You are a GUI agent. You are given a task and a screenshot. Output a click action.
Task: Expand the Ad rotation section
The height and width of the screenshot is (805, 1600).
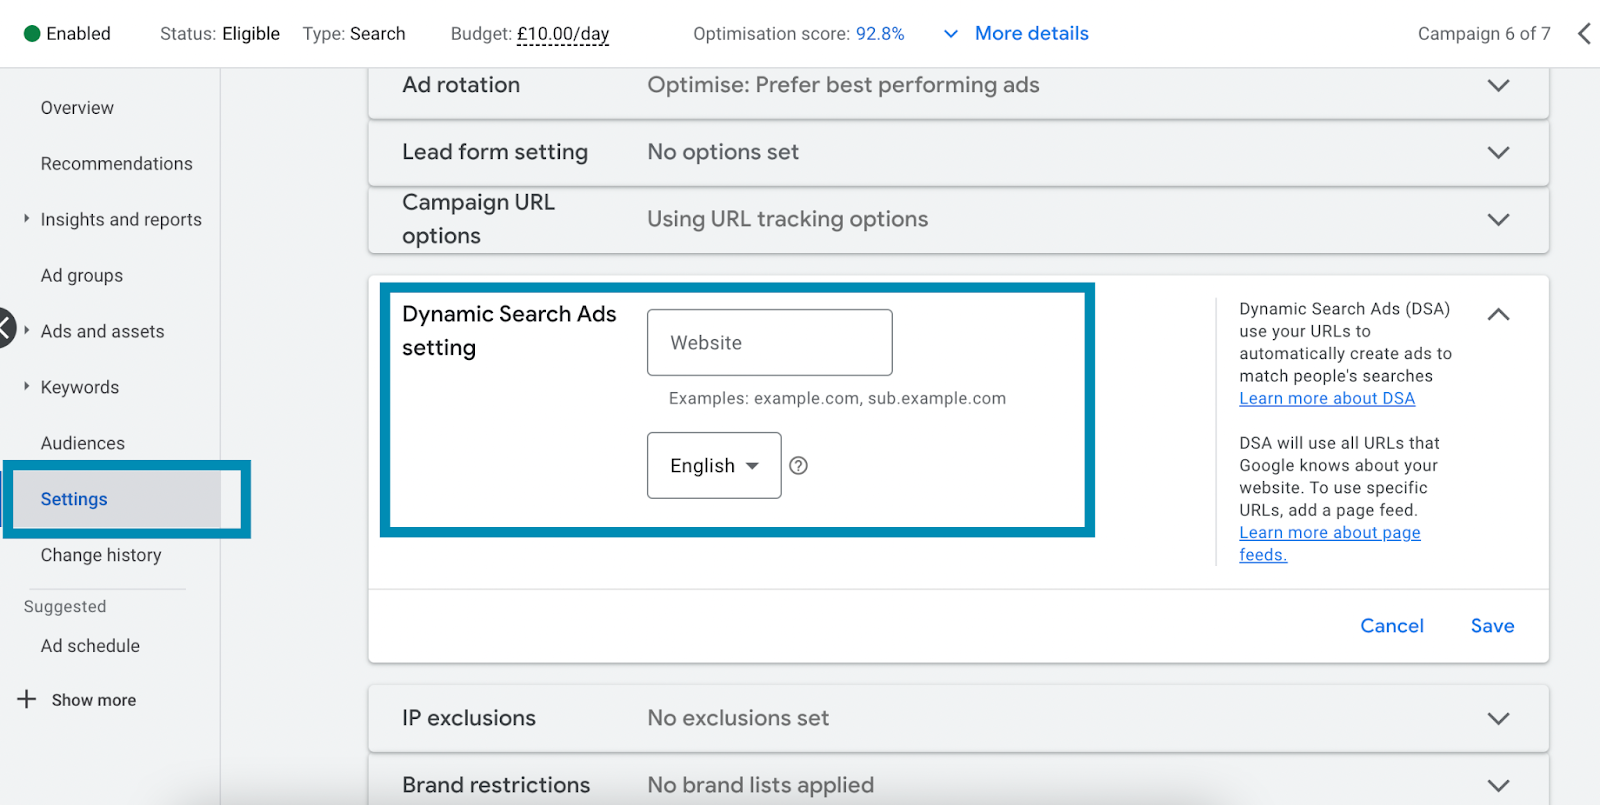tap(1498, 85)
